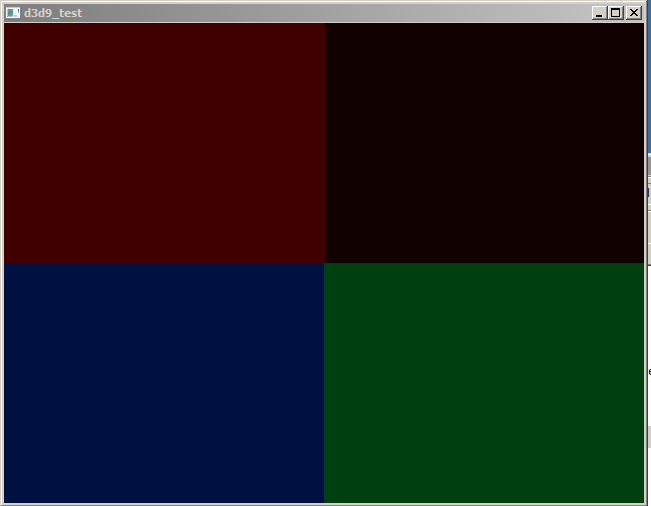Select the near-black top-right quadrant
Image resolution: width=651 pixels, height=506 pixels.
484,143
